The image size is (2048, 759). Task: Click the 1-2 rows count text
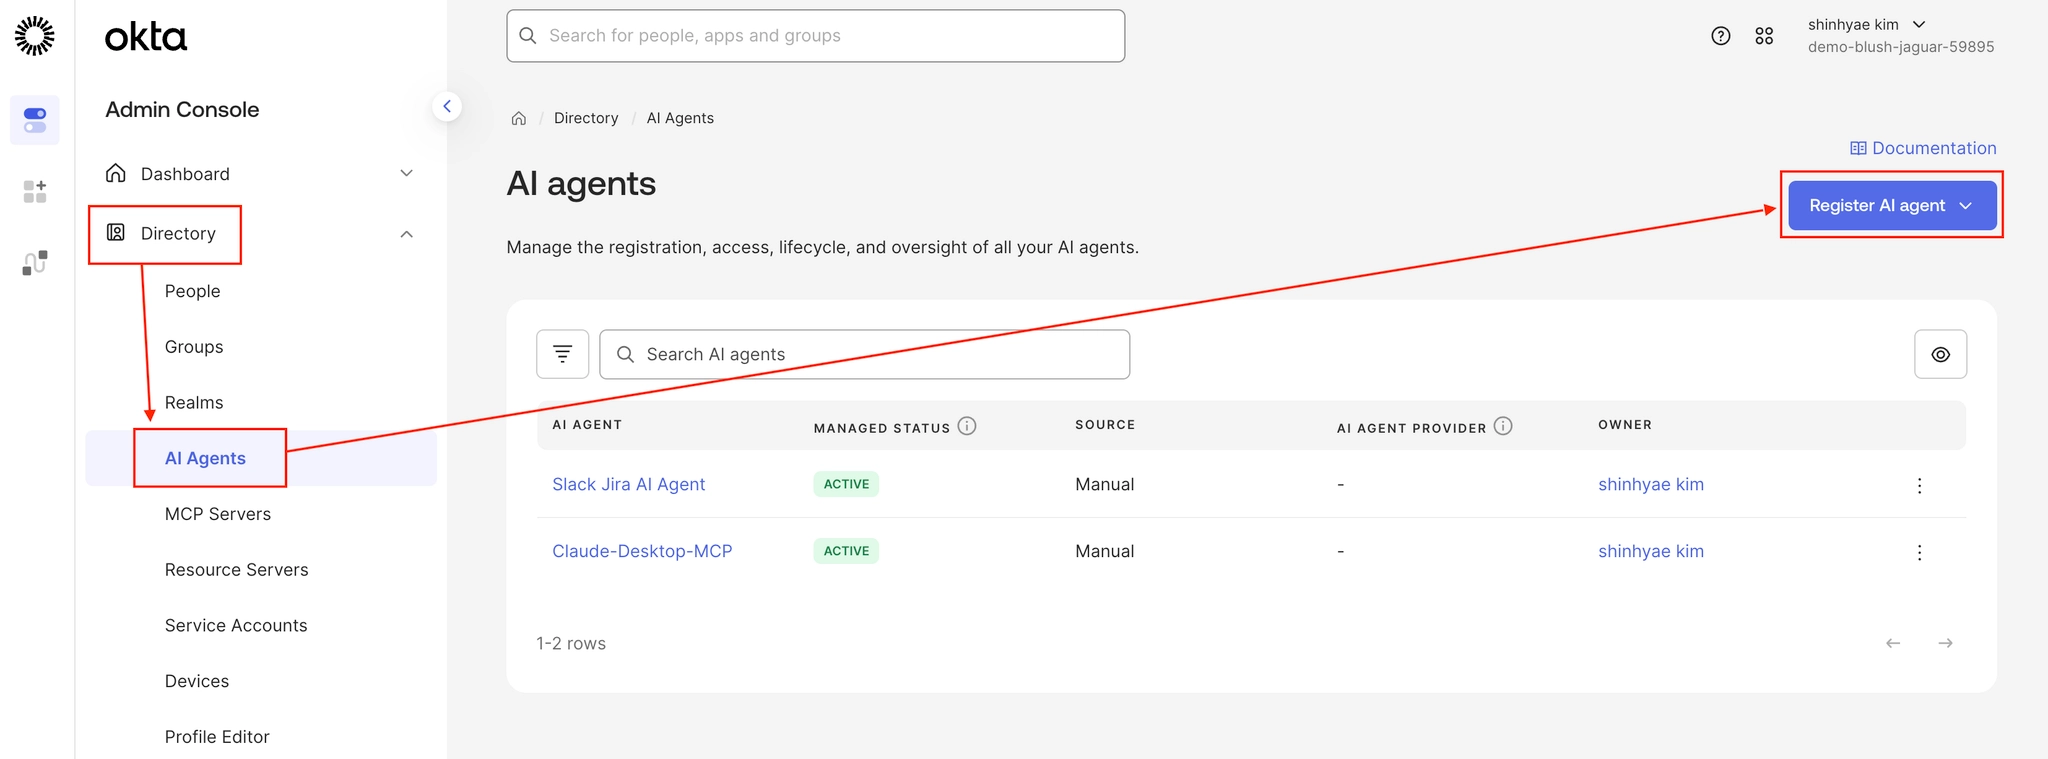[571, 643]
